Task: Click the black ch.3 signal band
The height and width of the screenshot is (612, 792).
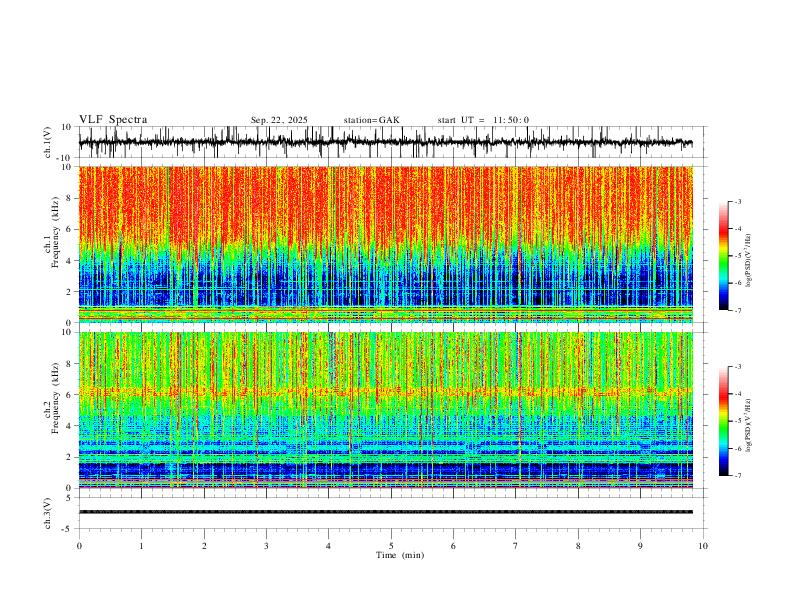Action: pos(386,512)
